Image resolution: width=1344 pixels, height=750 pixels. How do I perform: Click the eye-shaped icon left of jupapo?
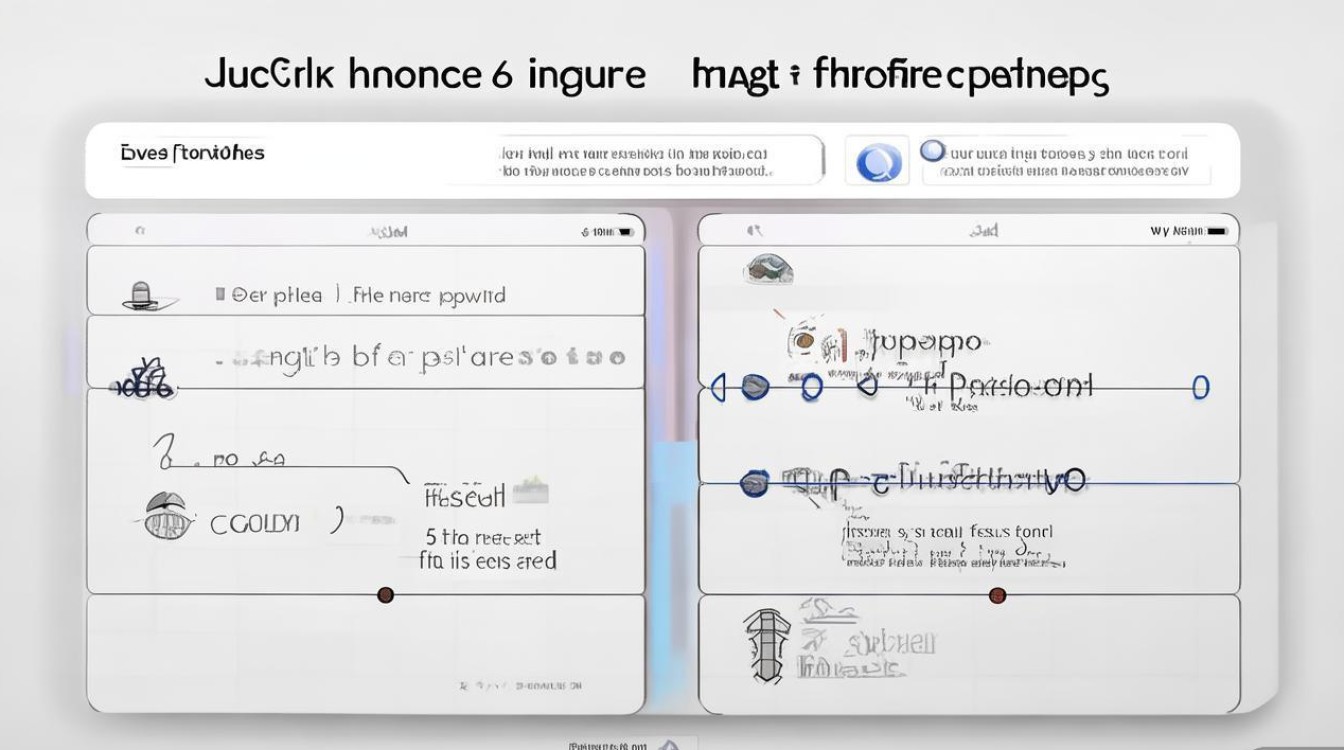coord(801,342)
